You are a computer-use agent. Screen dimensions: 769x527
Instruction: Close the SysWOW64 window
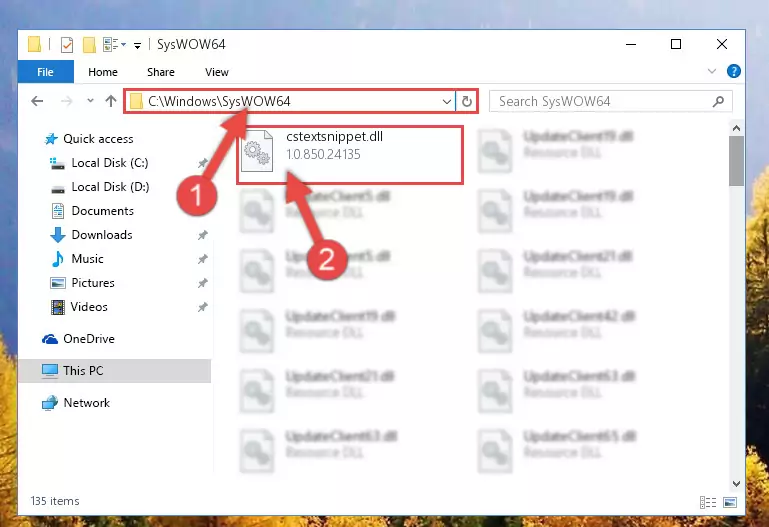(721, 45)
